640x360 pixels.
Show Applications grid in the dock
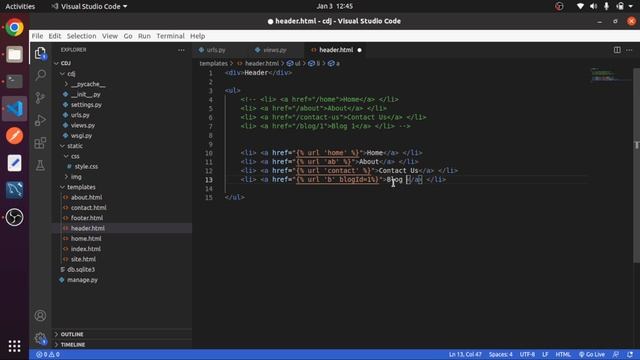14,346
